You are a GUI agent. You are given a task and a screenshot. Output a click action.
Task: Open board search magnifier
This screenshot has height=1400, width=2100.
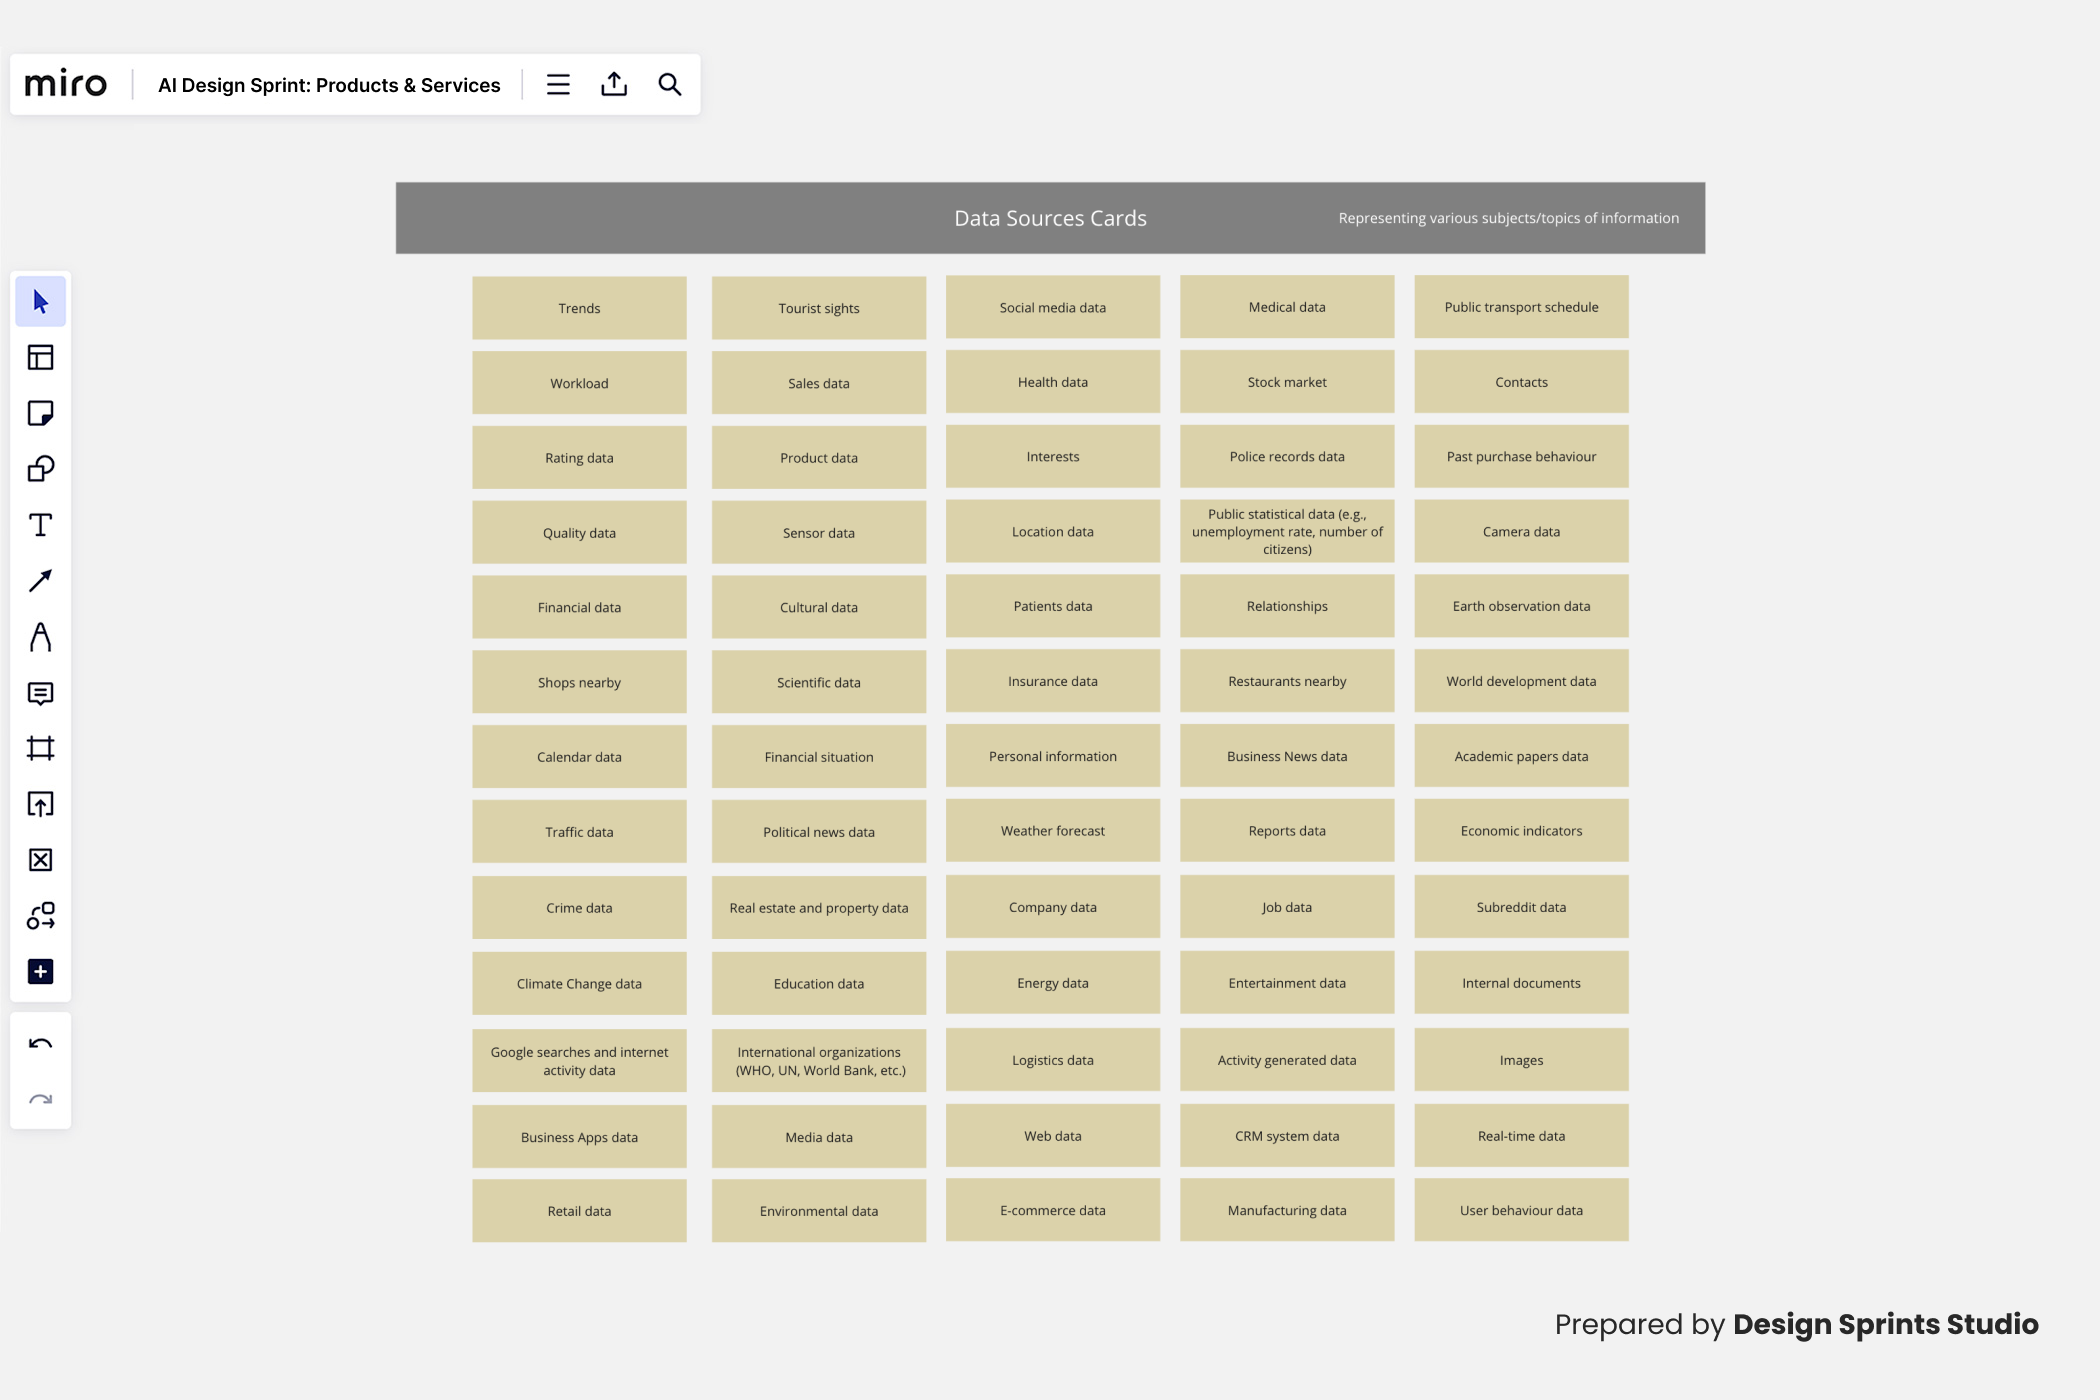click(670, 85)
